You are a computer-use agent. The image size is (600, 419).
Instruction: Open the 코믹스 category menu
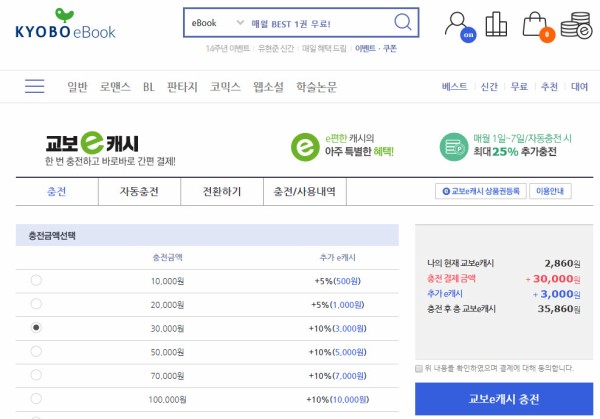[225, 87]
